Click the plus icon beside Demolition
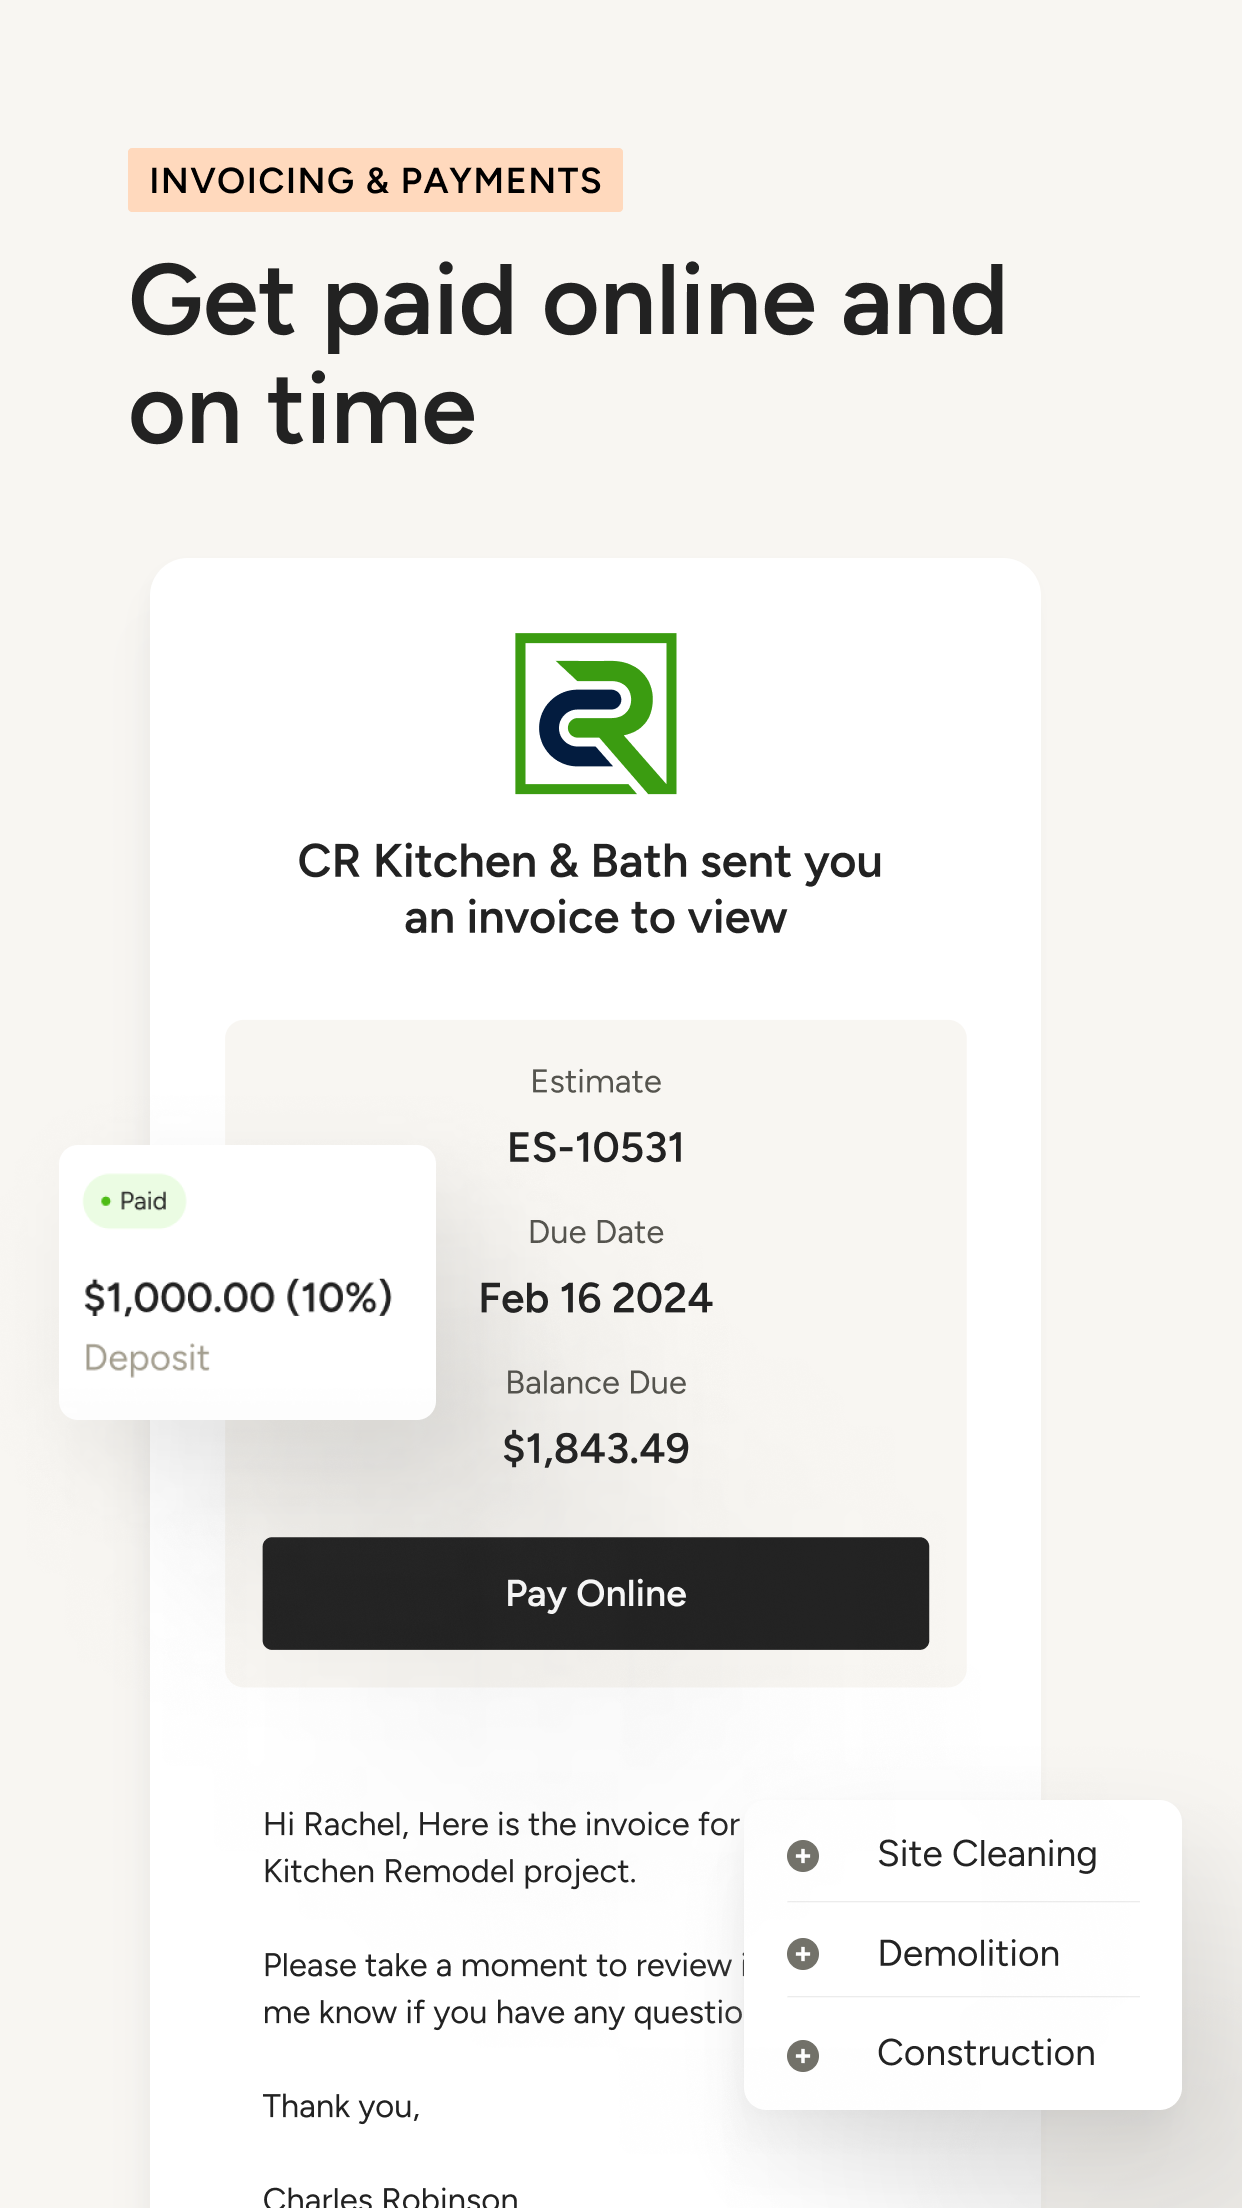Screen dimensions: 1242x2208 pyautogui.click(x=801, y=1955)
